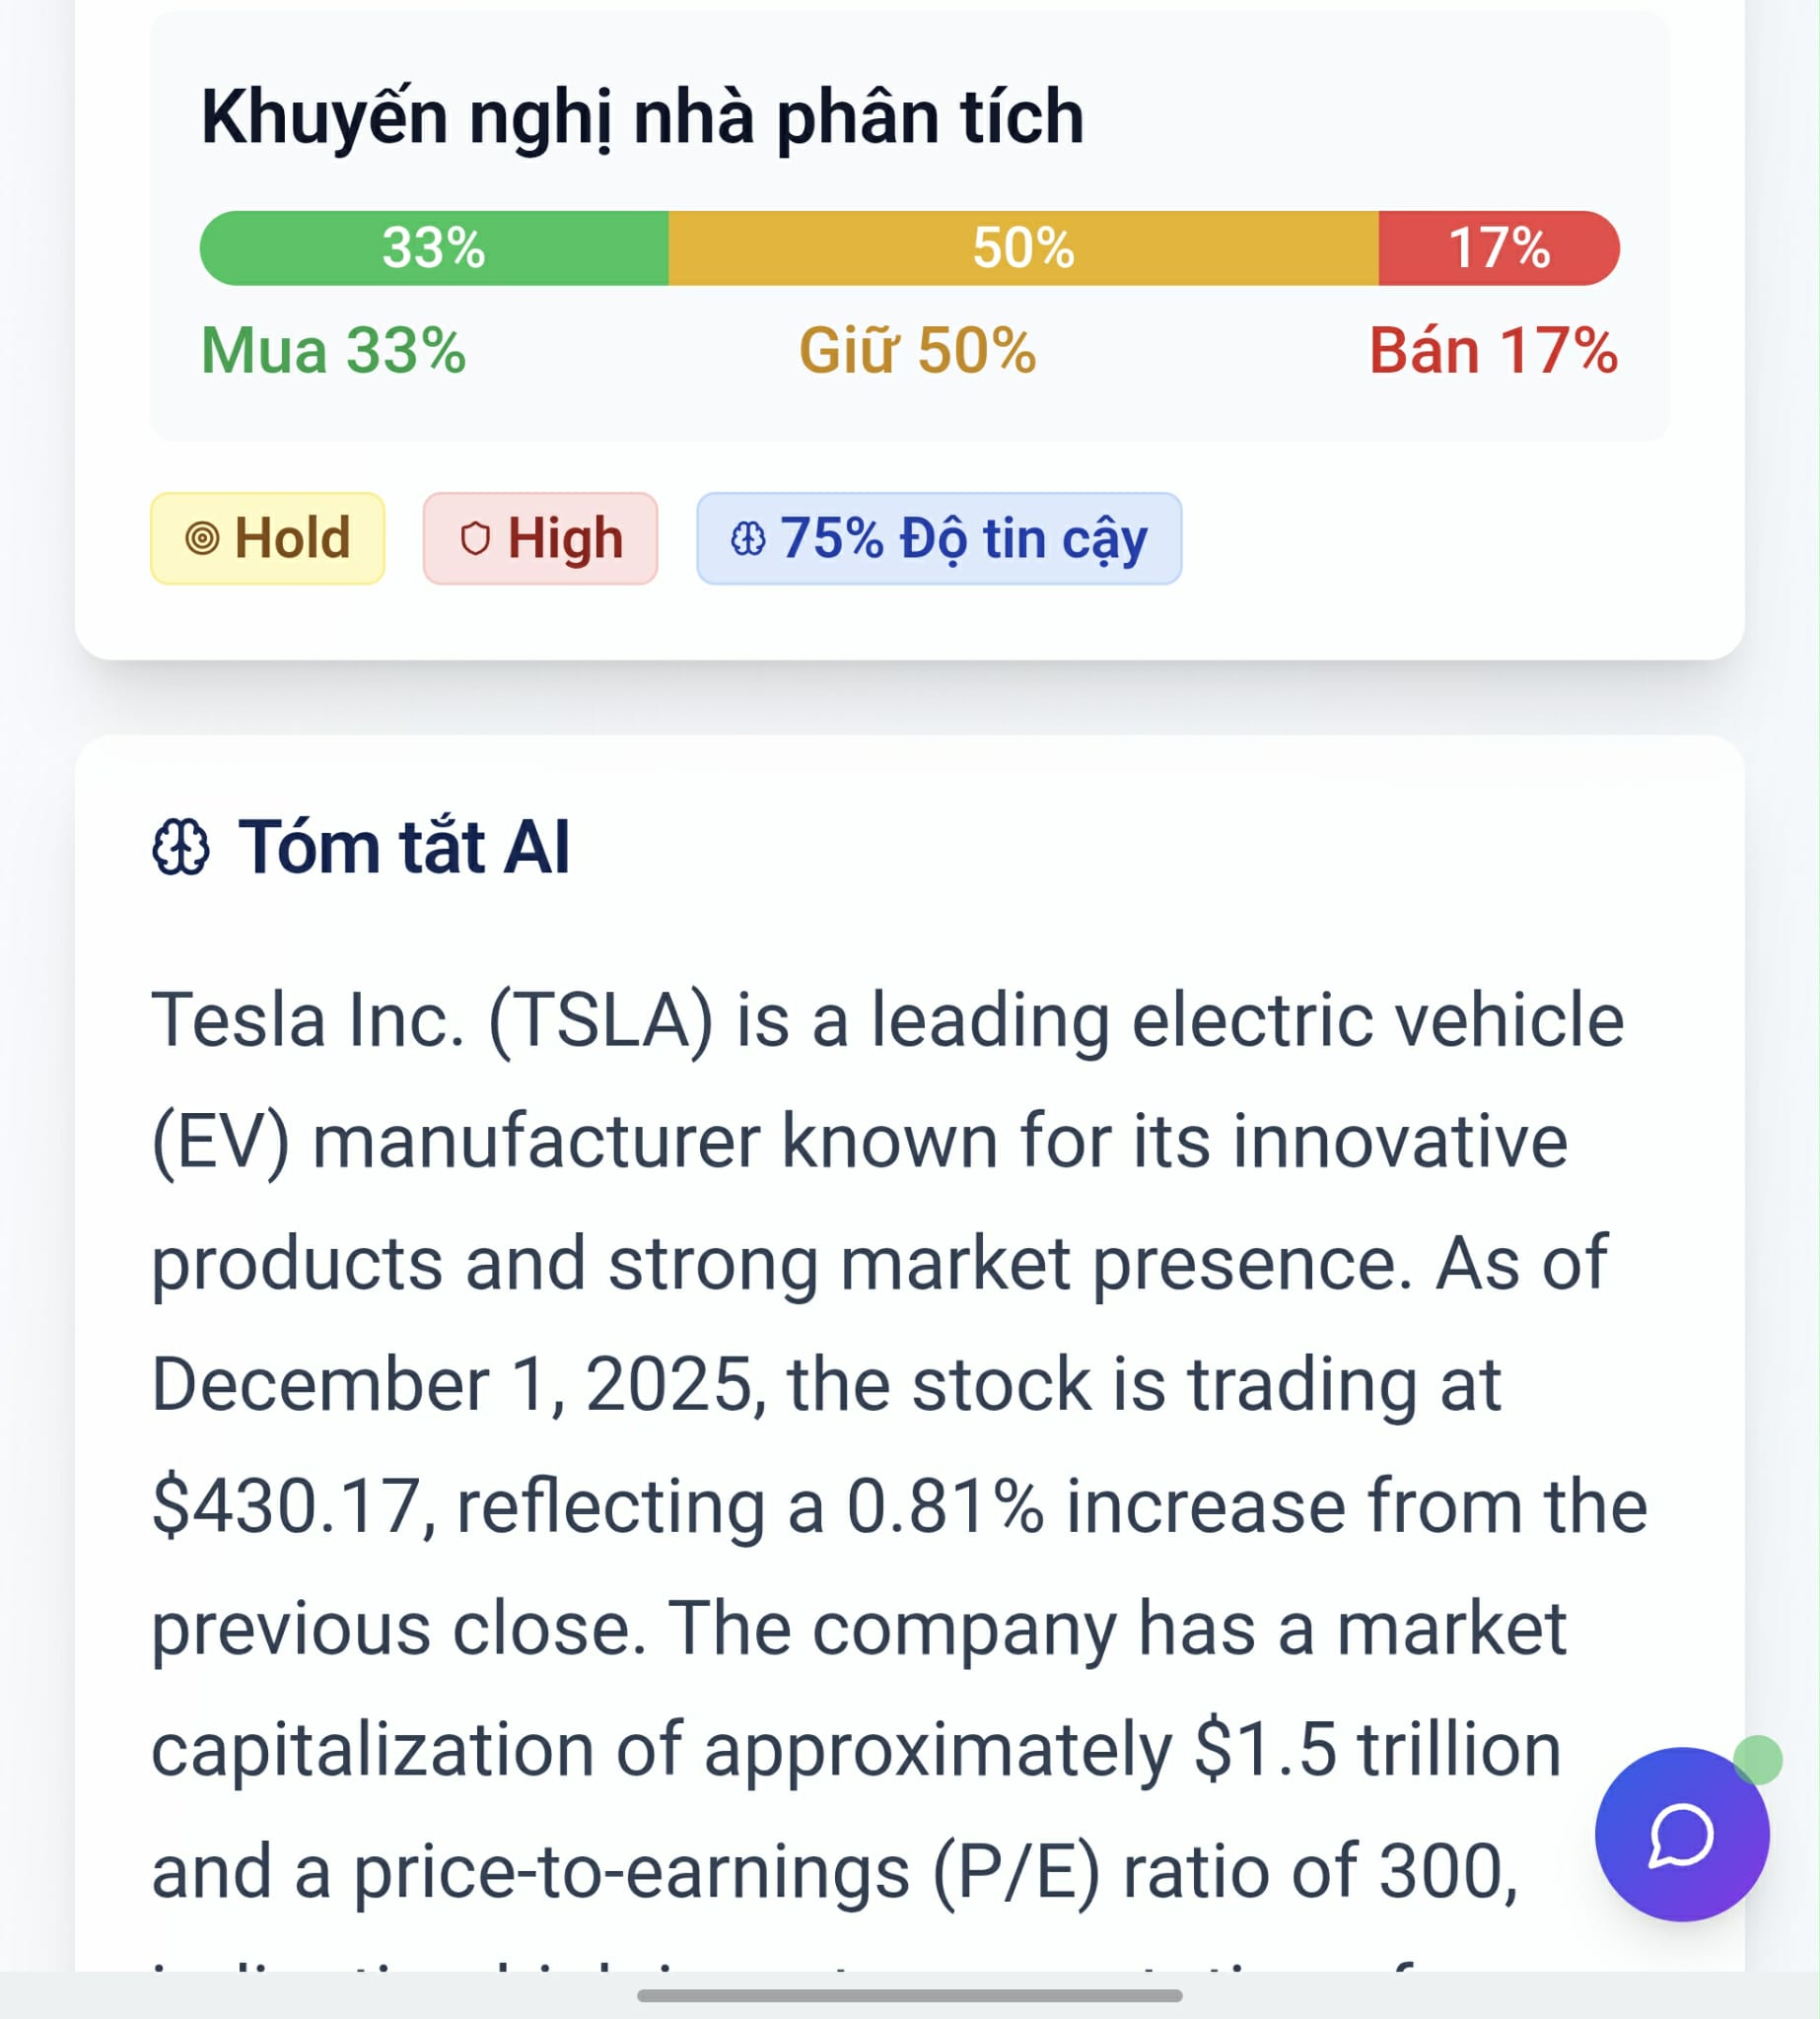Click the brain icon in the confidence badge
Screen dimensions: 1820x2019
tap(748, 538)
